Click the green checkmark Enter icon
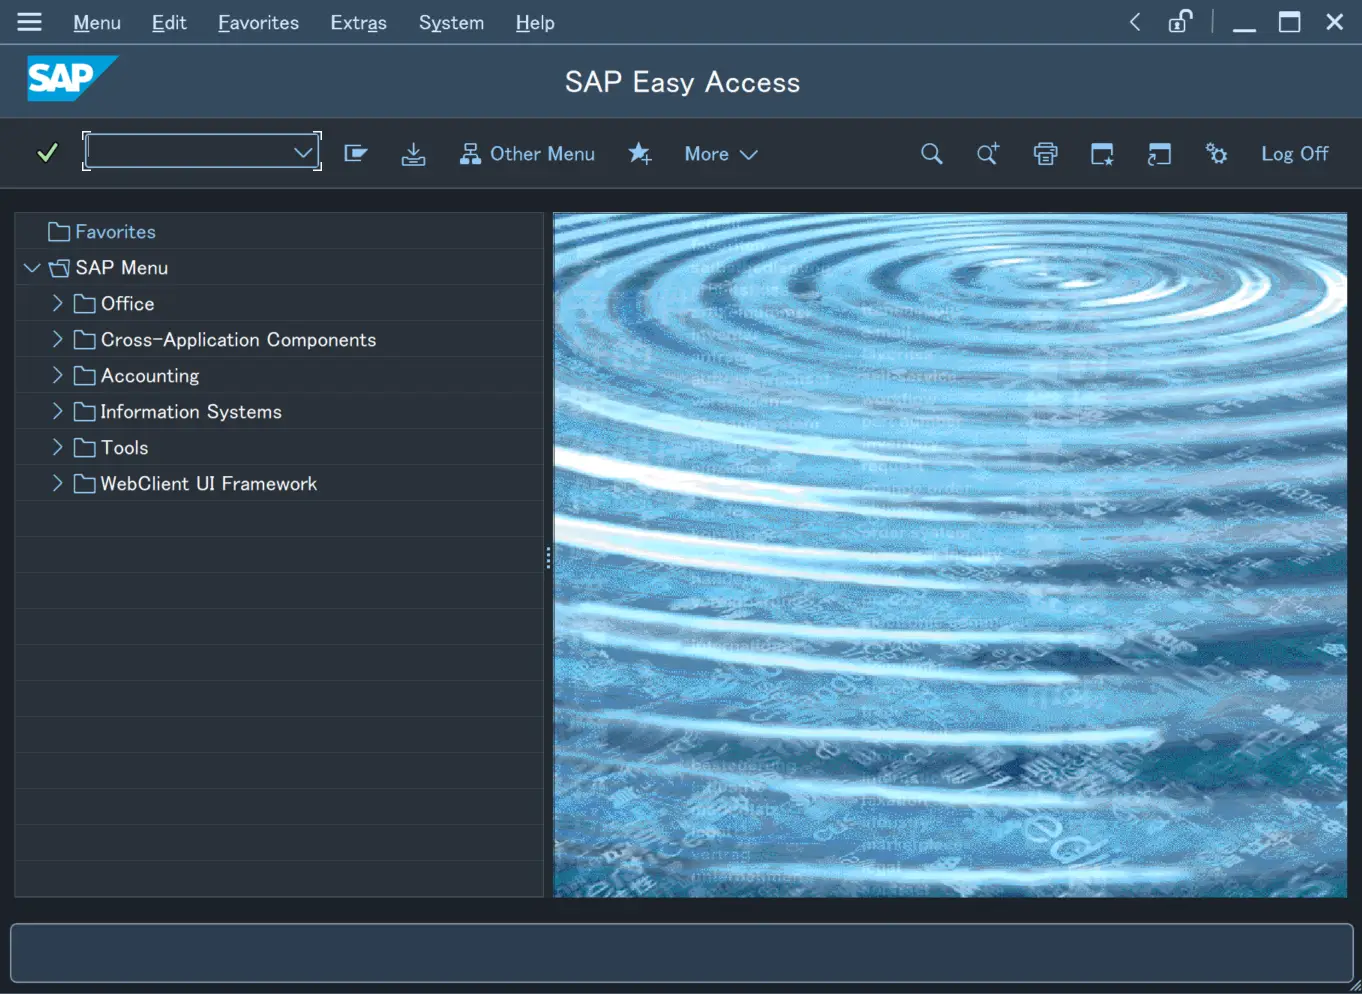 47,153
